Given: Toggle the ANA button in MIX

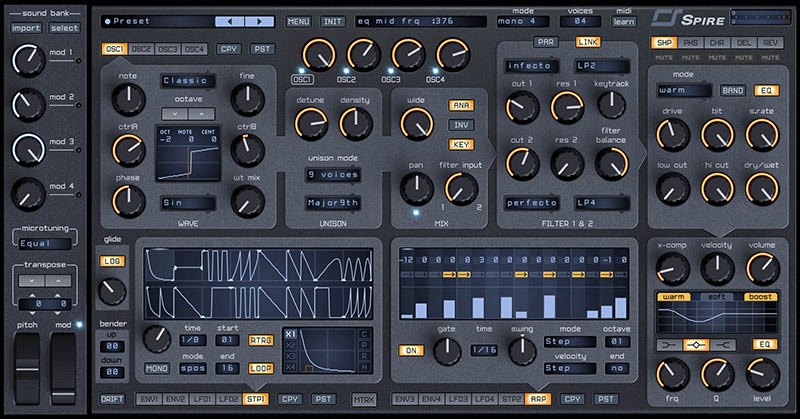Looking at the screenshot, I should [461, 105].
